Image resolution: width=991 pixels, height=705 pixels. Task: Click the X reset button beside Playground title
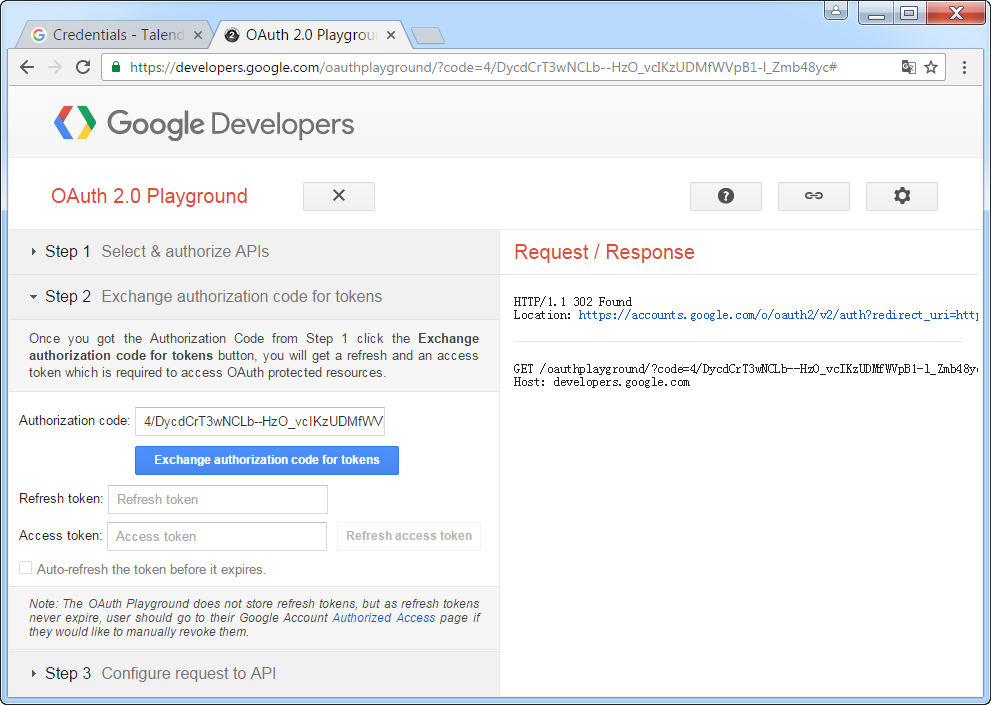338,196
